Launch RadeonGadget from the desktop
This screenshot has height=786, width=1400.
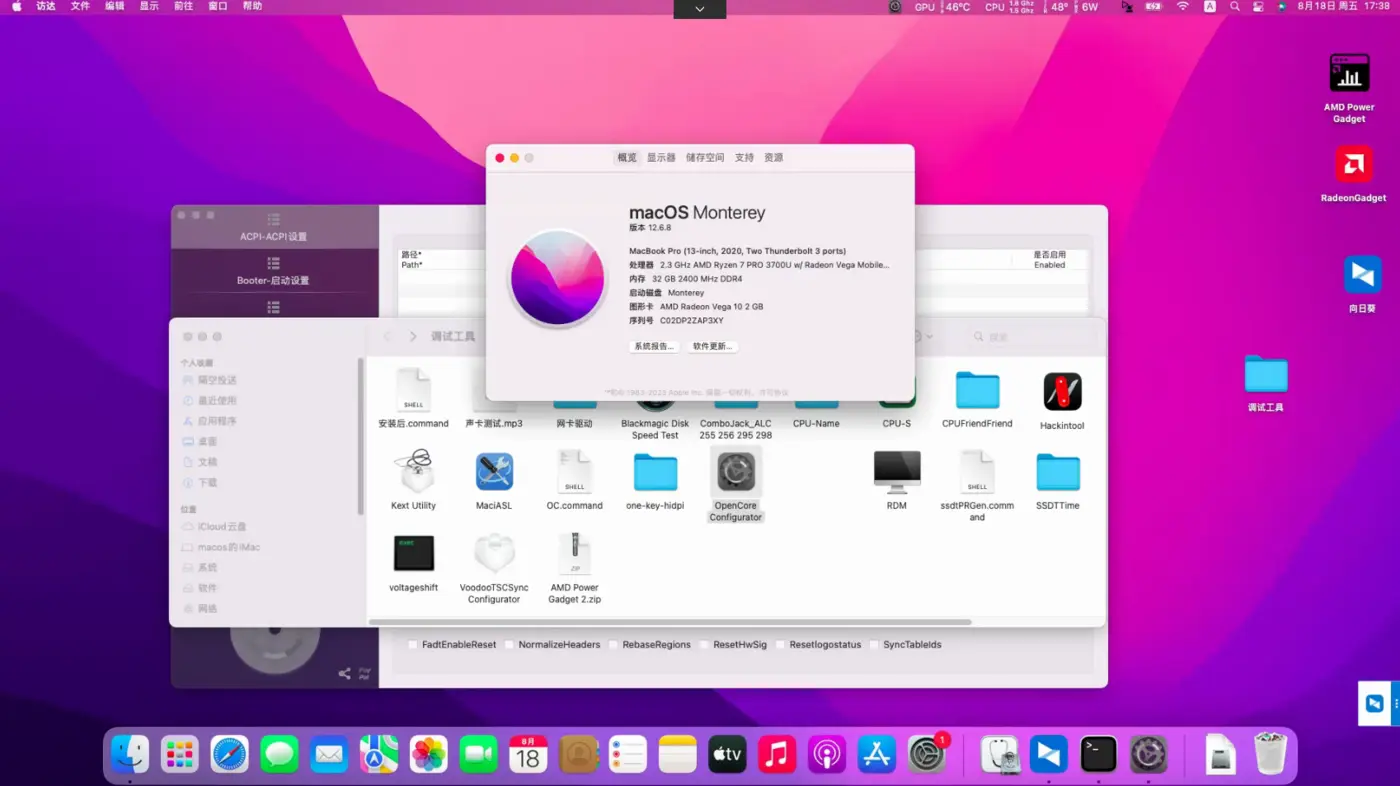click(x=1353, y=165)
